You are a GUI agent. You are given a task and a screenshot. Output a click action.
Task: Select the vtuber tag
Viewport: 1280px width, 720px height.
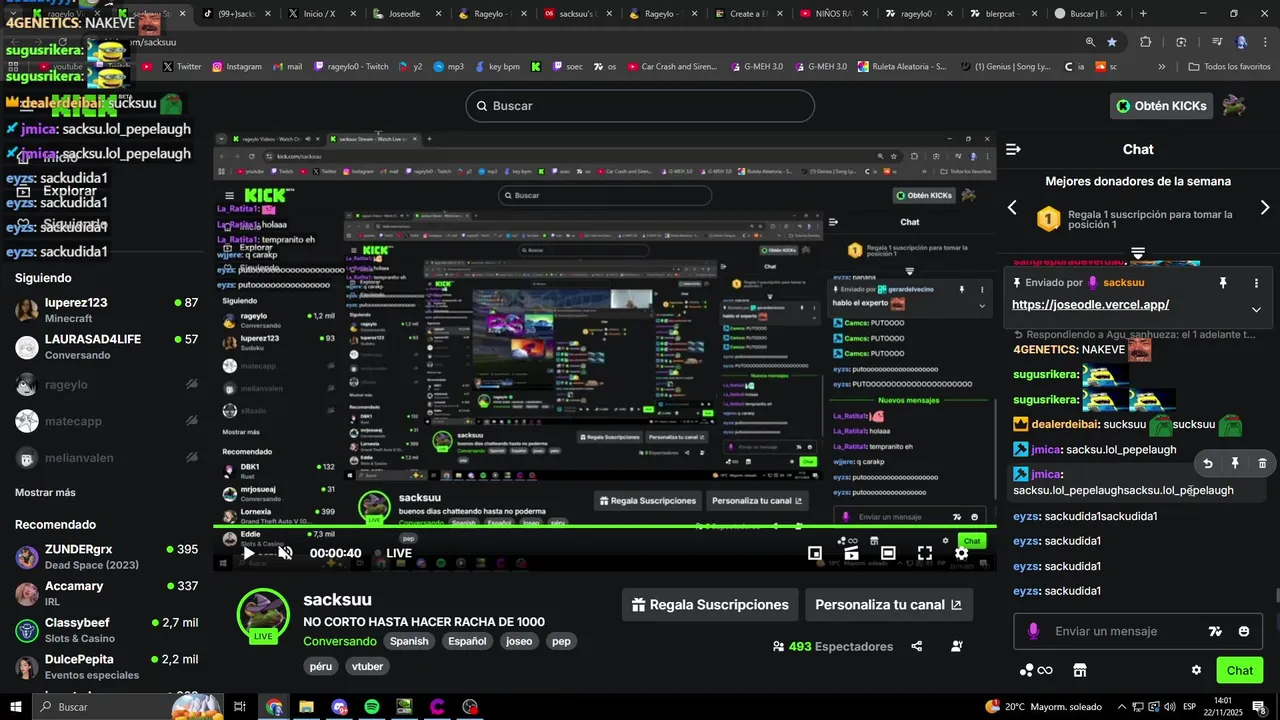tap(367, 666)
